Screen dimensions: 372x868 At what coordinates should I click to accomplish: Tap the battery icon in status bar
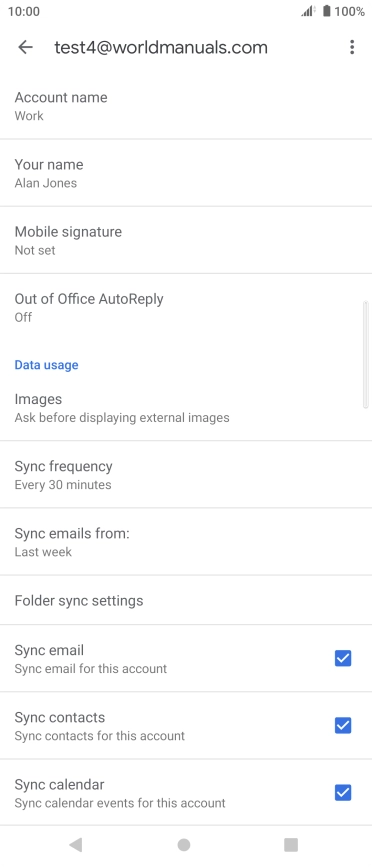327,11
